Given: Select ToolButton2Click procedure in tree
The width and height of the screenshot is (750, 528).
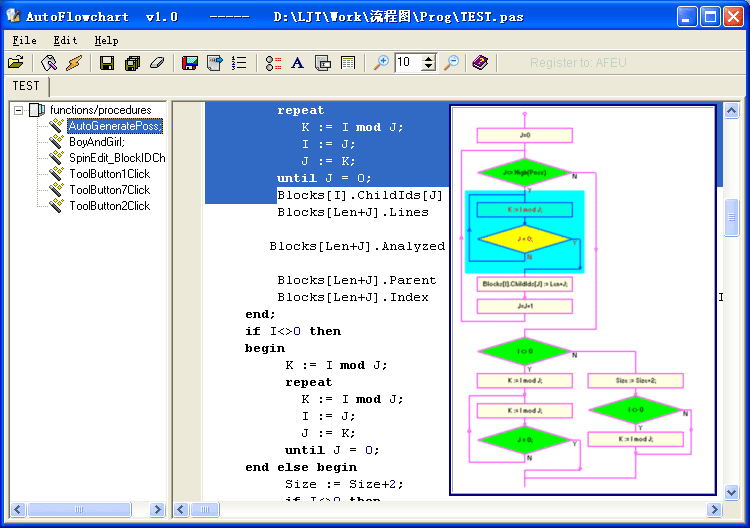Looking at the screenshot, I should point(110,206).
